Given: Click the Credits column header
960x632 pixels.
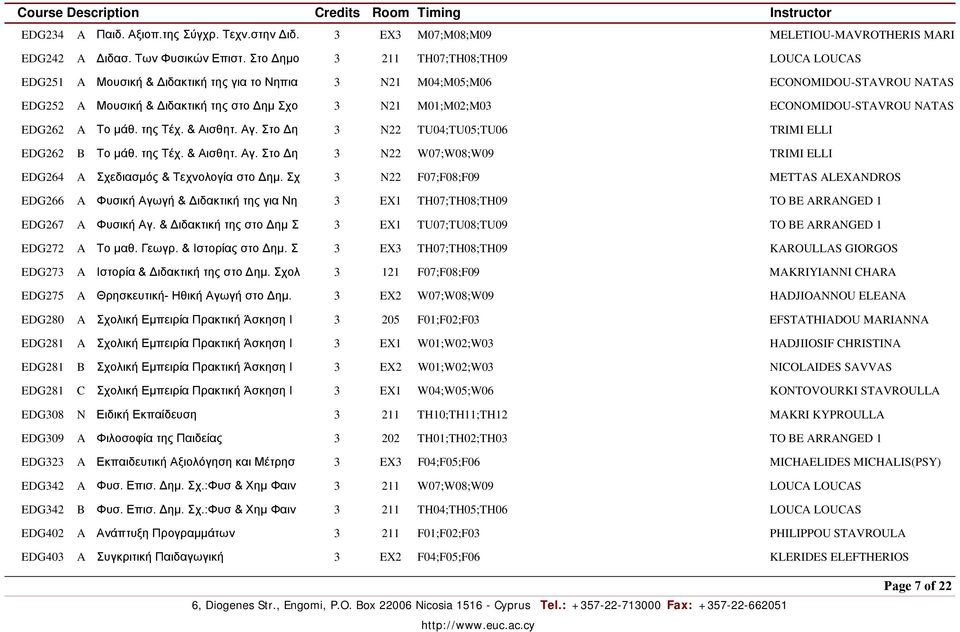Looking at the screenshot, I should click(337, 13).
